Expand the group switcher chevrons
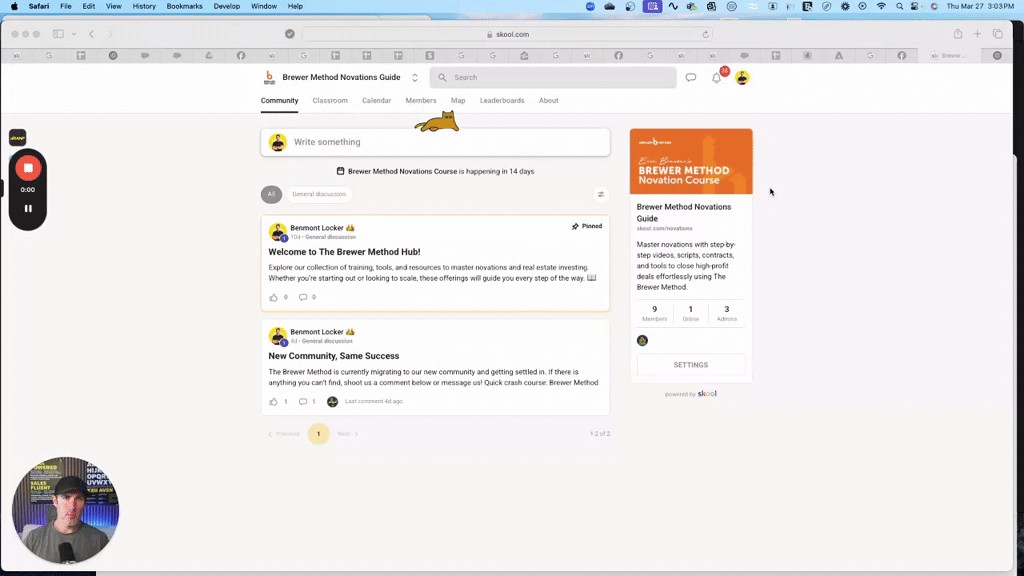The width and height of the screenshot is (1024, 576). (x=415, y=78)
